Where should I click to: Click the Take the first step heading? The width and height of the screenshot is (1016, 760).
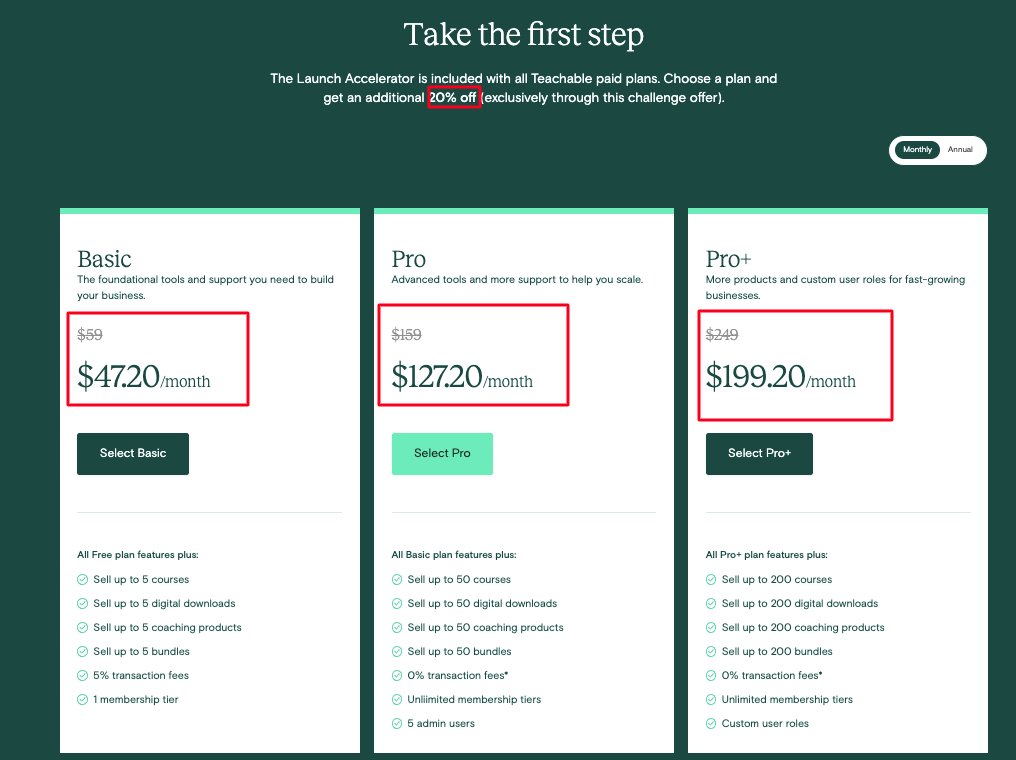(523, 35)
